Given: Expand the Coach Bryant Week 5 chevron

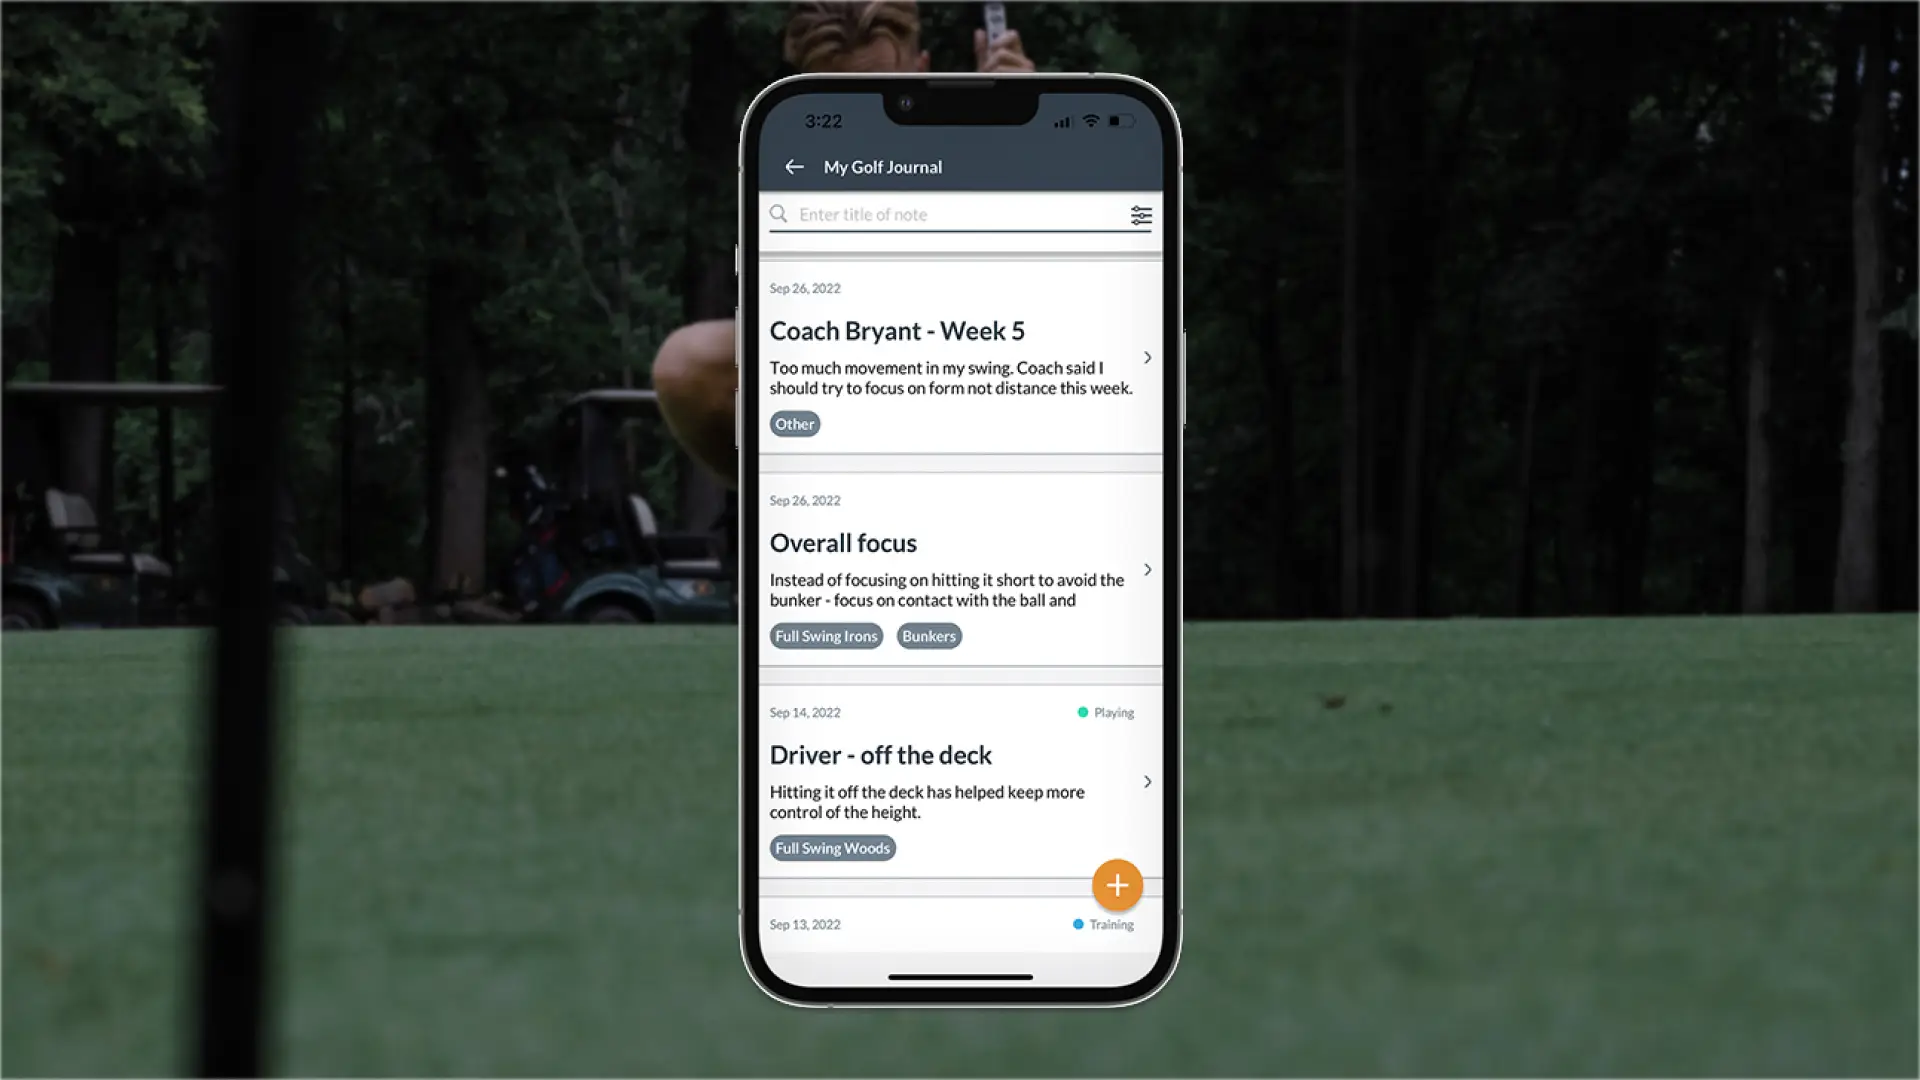Looking at the screenshot, I should coord(1146,356).
